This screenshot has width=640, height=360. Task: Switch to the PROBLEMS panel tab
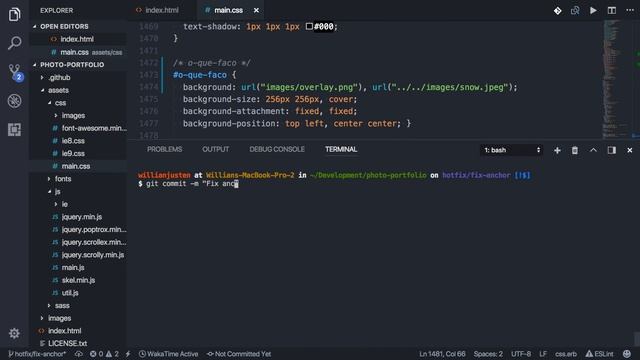164,149
